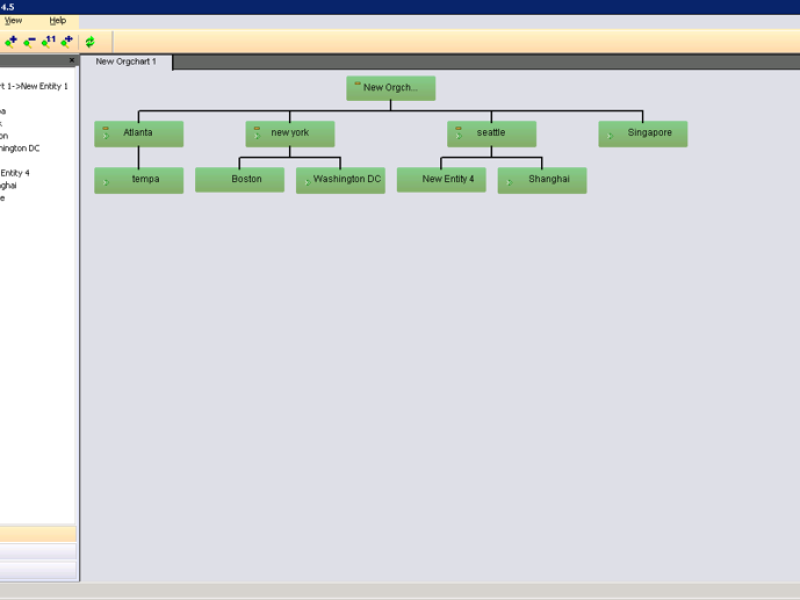Viewport: 800px width, 600px height.
Task: Select the 'ghai' row in side panel
Action: pyautogui.click(x=9, y=185)
